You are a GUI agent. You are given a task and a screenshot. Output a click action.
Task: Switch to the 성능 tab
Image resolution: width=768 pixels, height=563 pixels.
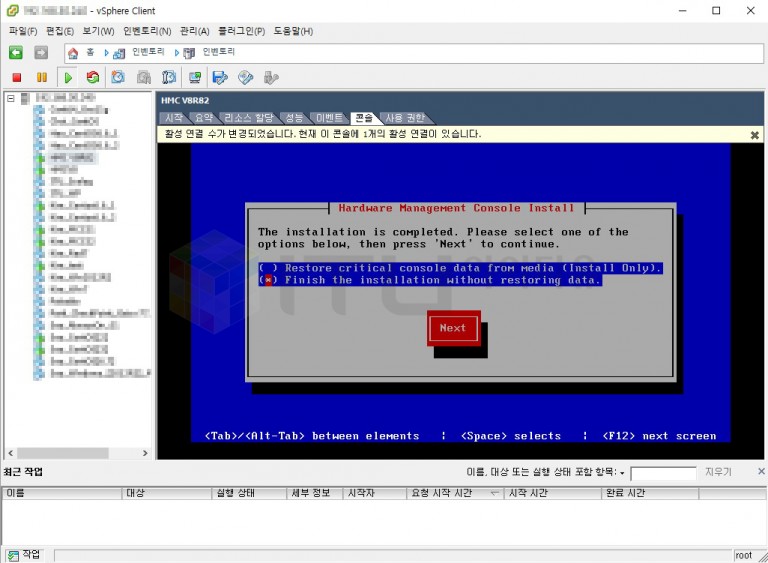click(293, 118)
